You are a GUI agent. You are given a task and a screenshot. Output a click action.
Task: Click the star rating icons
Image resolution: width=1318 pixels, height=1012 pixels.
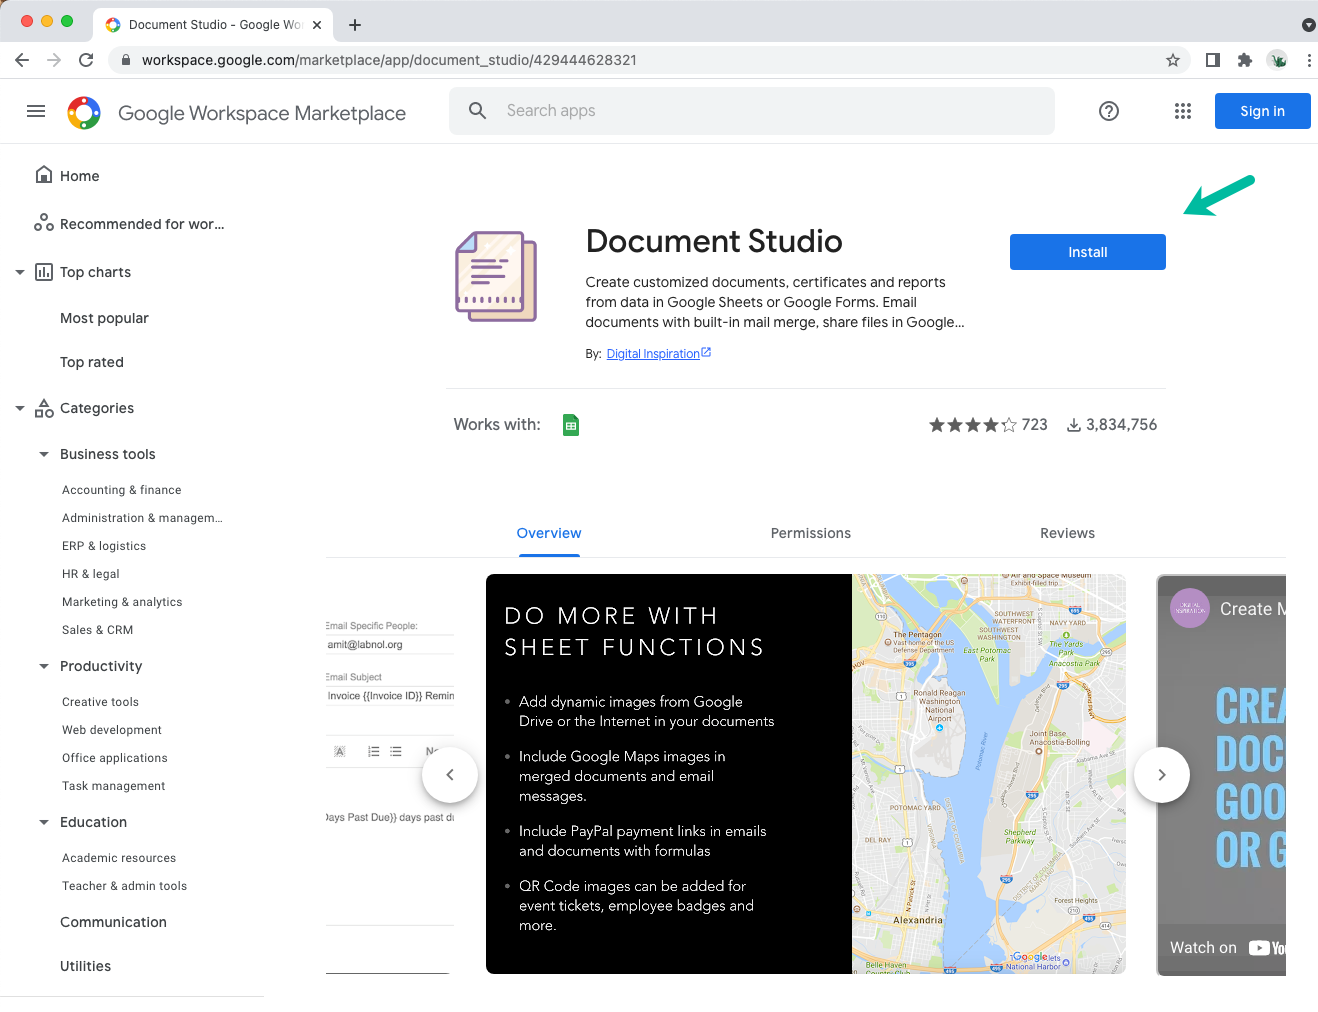973,425
